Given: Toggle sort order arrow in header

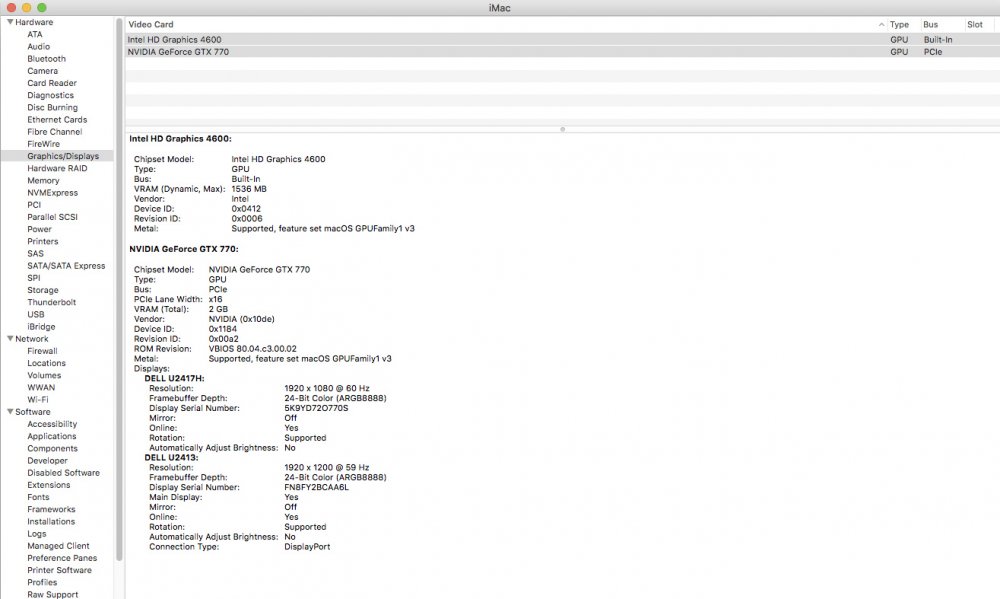Looking at the screenshot, I should [881, 25].
